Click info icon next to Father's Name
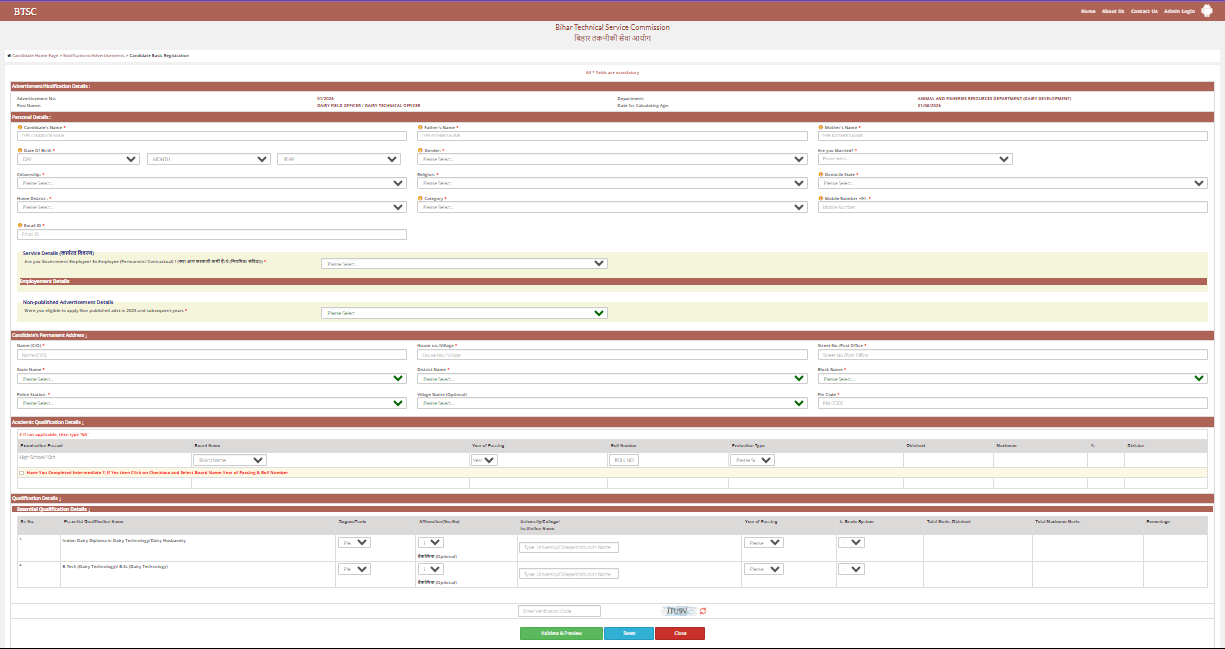Image resolution: width=1225 pixels, height=649 pixels. tap(420, 128)
